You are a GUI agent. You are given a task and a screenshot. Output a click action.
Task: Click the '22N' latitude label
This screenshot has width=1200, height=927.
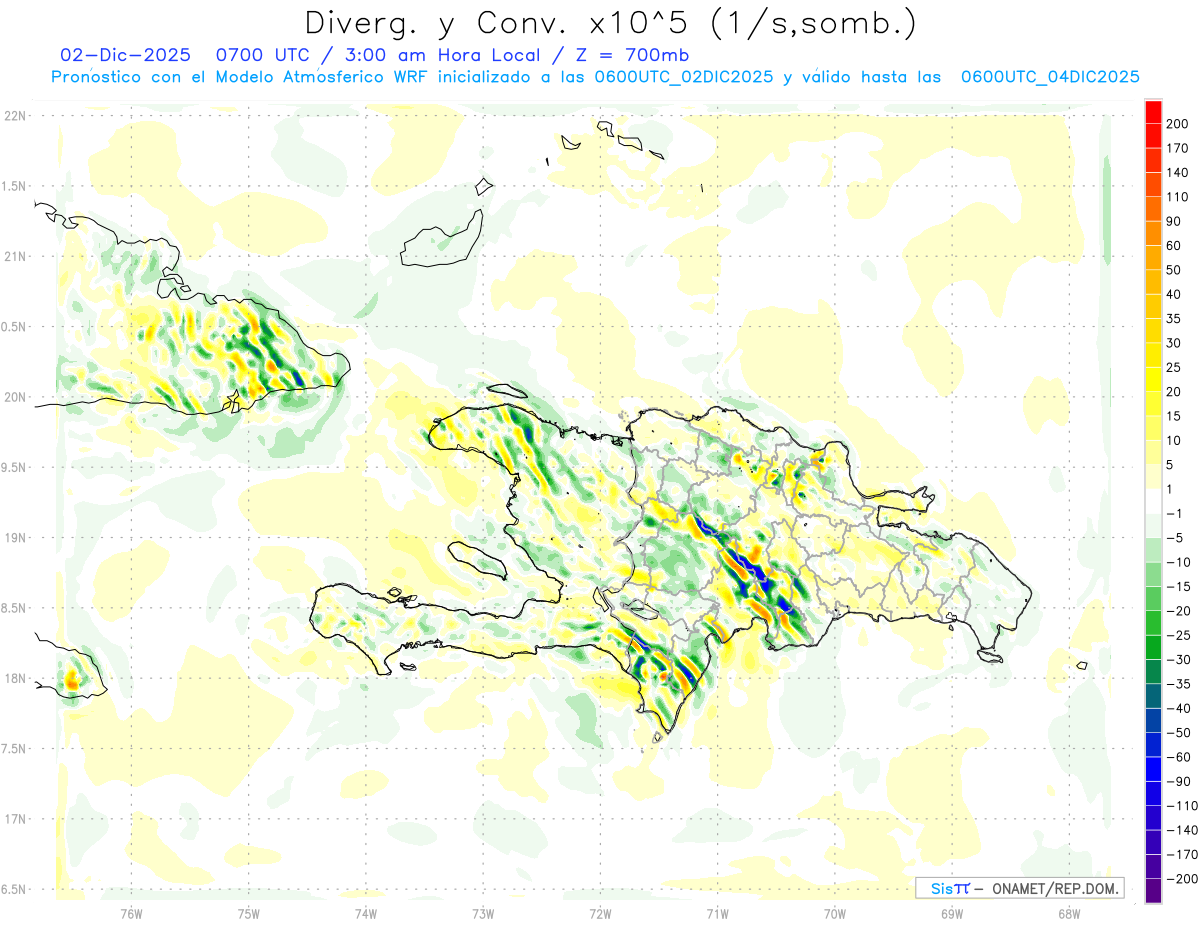click(x=15, y=116)
